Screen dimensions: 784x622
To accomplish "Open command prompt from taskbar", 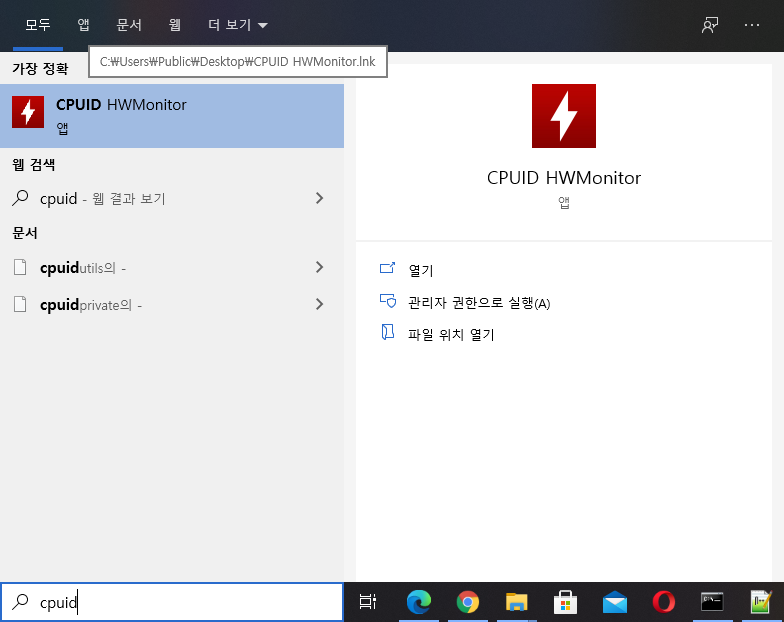I will (712, 602).
